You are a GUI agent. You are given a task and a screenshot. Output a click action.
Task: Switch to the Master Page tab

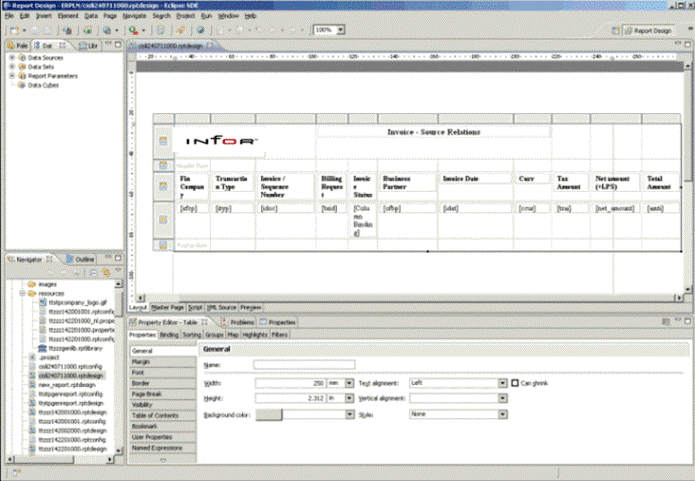[168, 307]
